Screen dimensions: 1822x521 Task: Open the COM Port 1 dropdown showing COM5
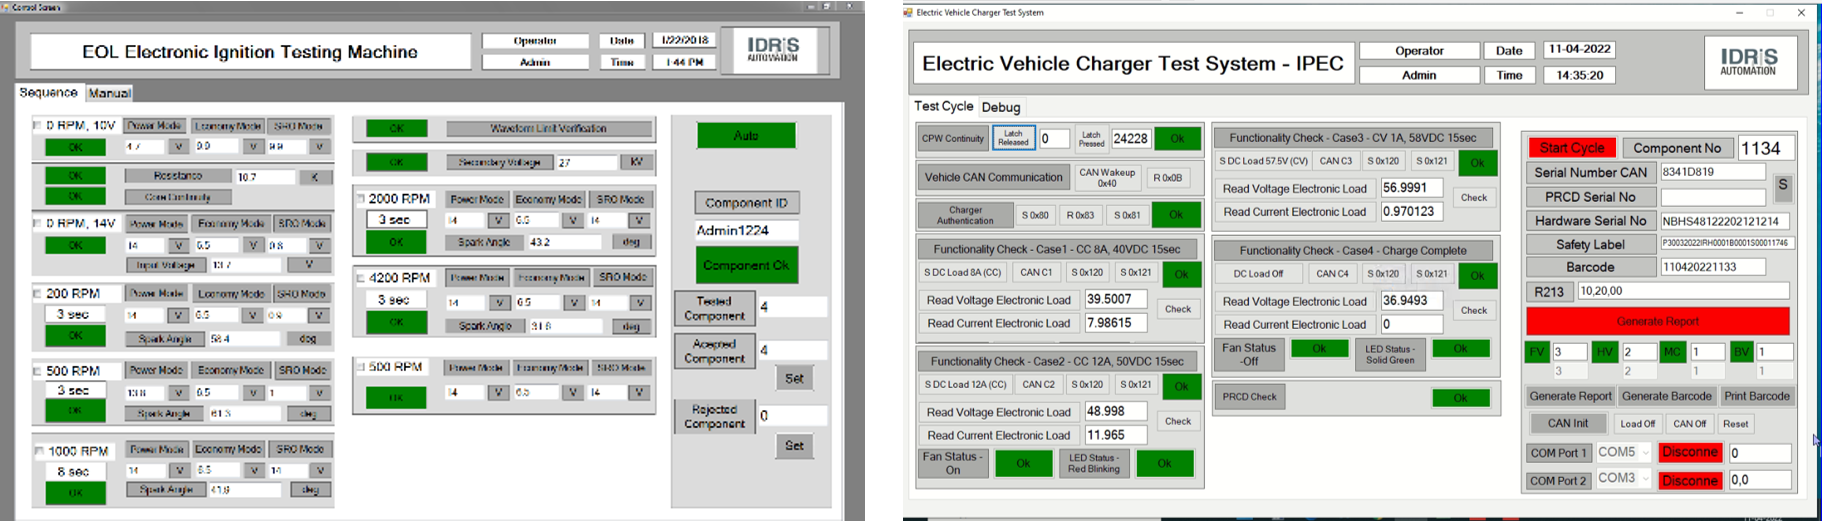(x=1624, y=453)
